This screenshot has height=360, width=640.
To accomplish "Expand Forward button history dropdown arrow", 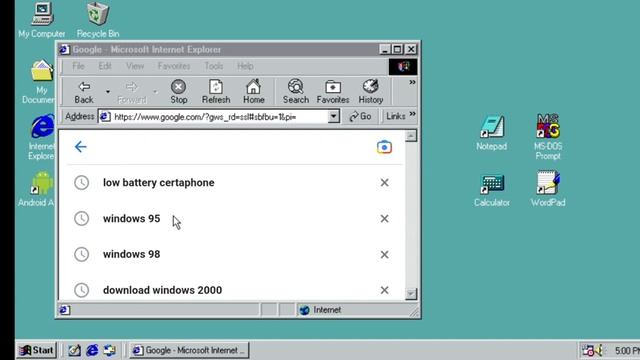I will tap(155, 92).
